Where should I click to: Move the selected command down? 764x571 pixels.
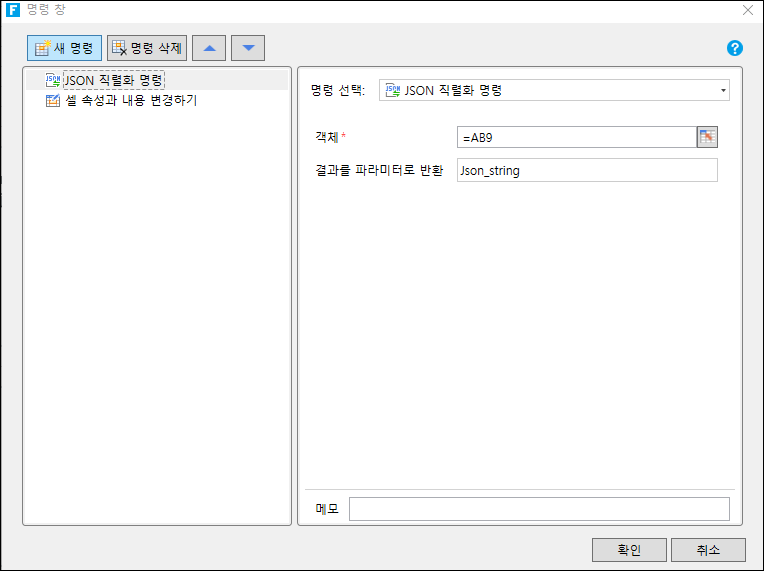click(248, 48)
